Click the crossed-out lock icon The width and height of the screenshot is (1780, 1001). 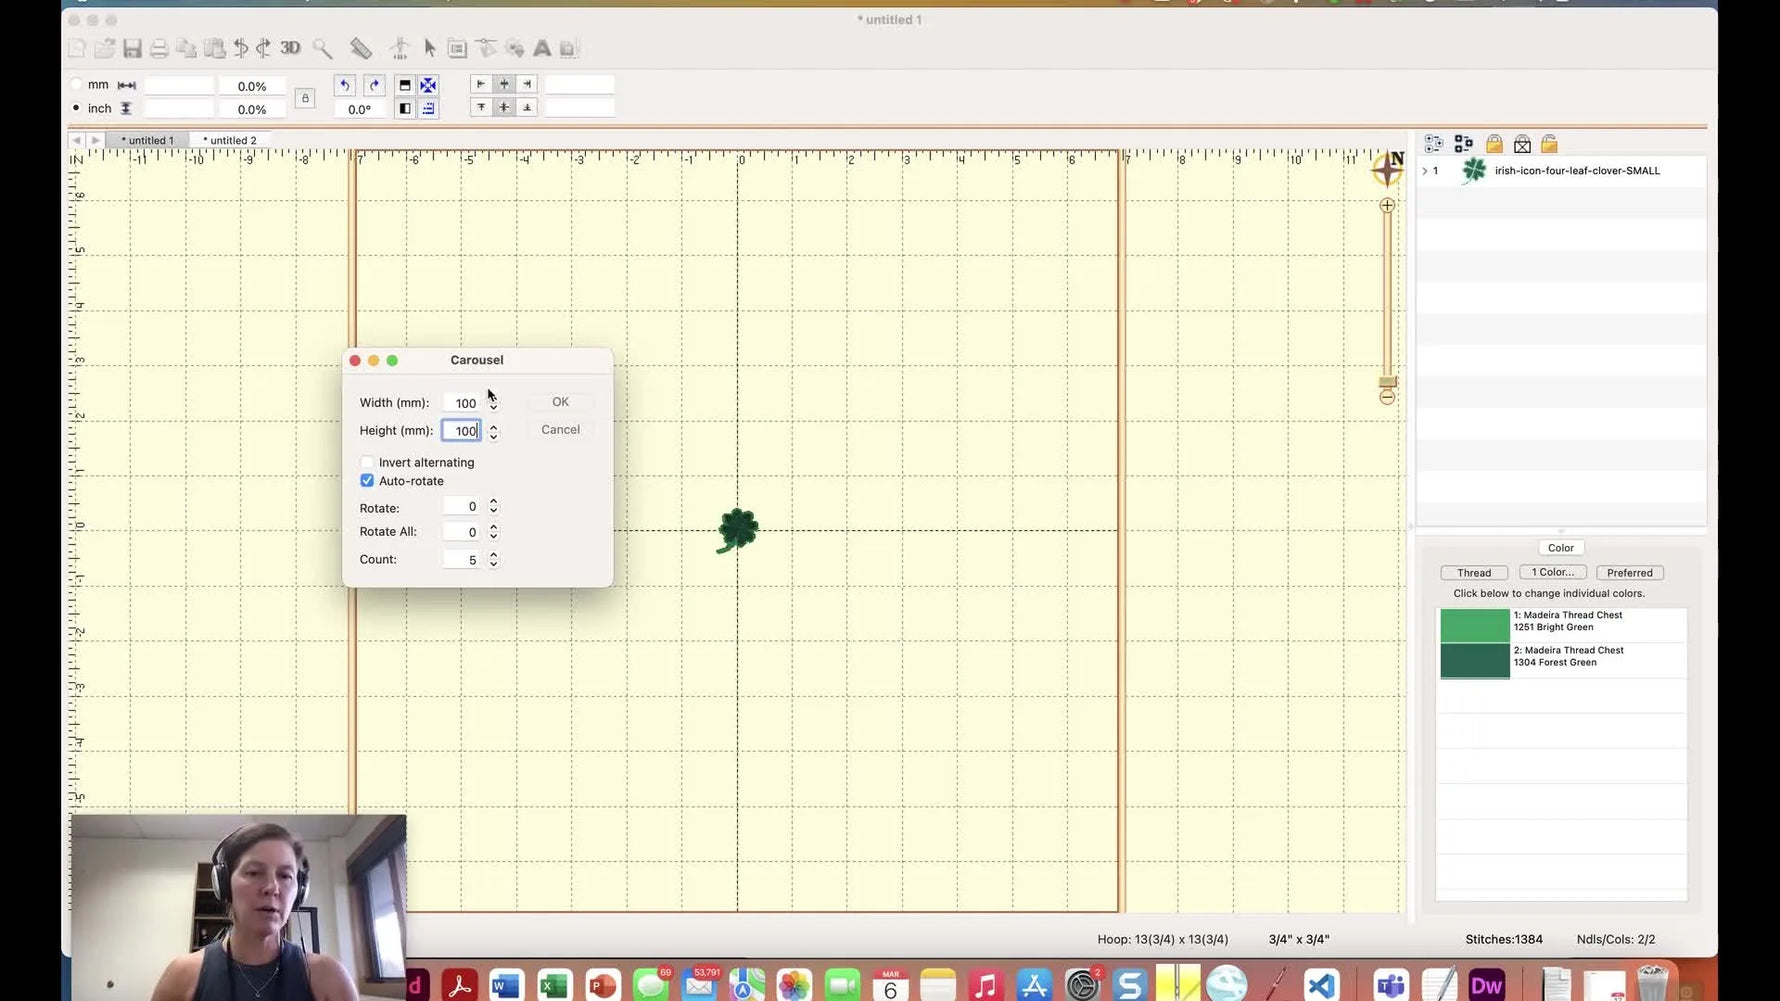click(1522, 144)
